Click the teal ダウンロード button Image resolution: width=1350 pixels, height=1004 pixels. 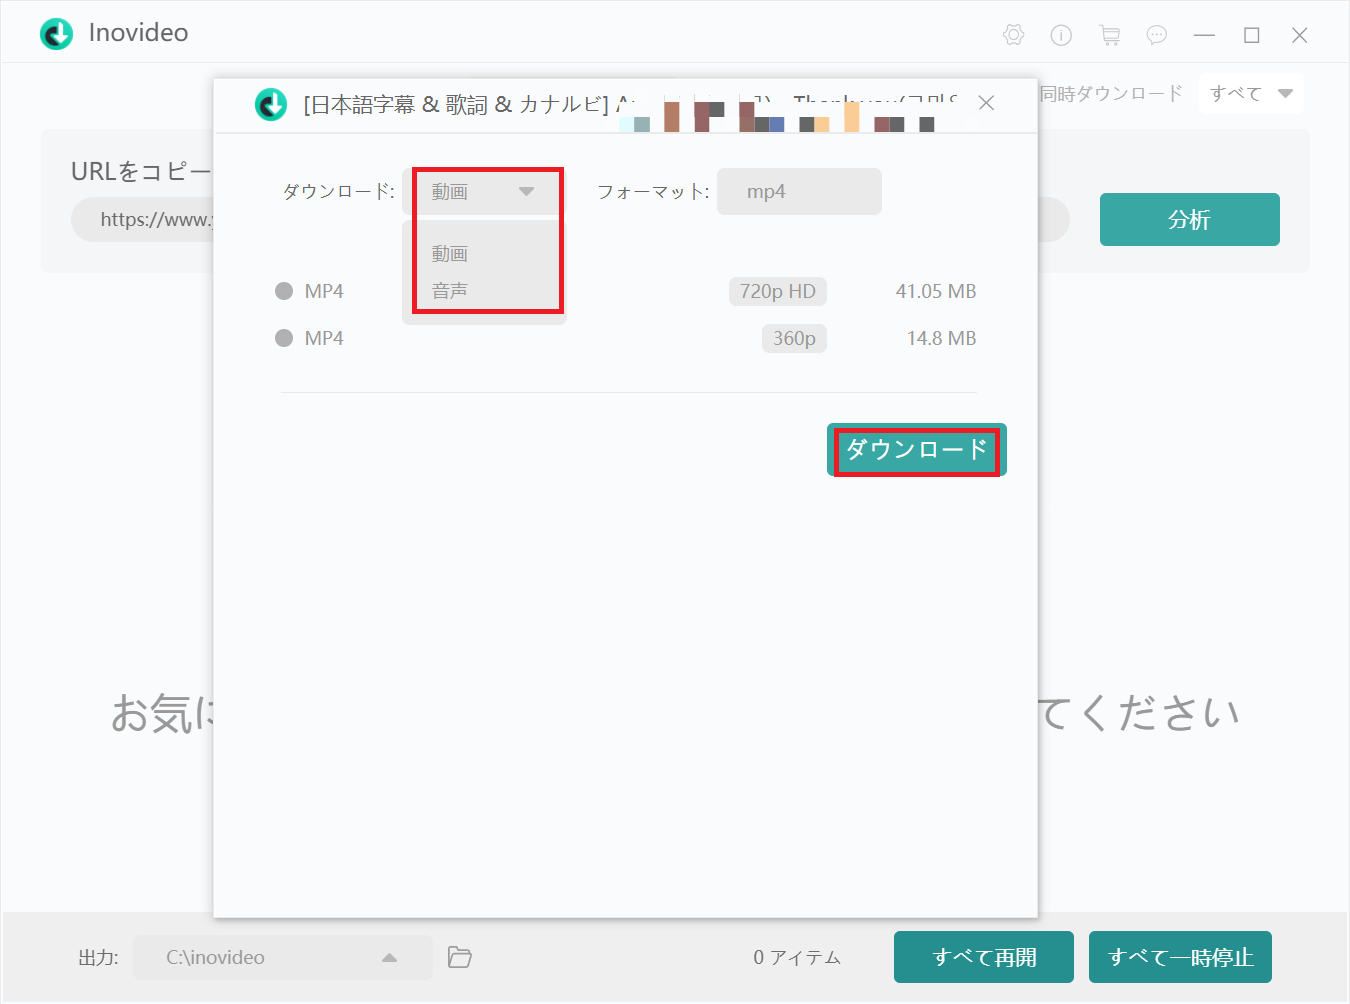(917, 449)
